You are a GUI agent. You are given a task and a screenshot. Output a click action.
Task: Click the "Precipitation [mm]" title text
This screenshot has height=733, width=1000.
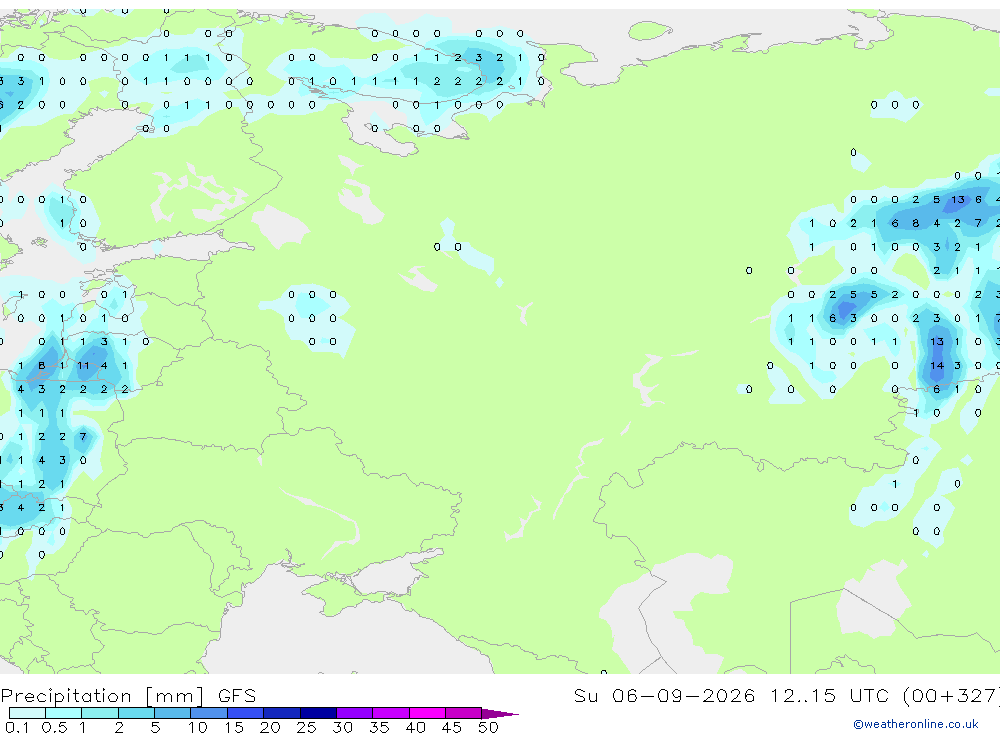tap(102, 695)
